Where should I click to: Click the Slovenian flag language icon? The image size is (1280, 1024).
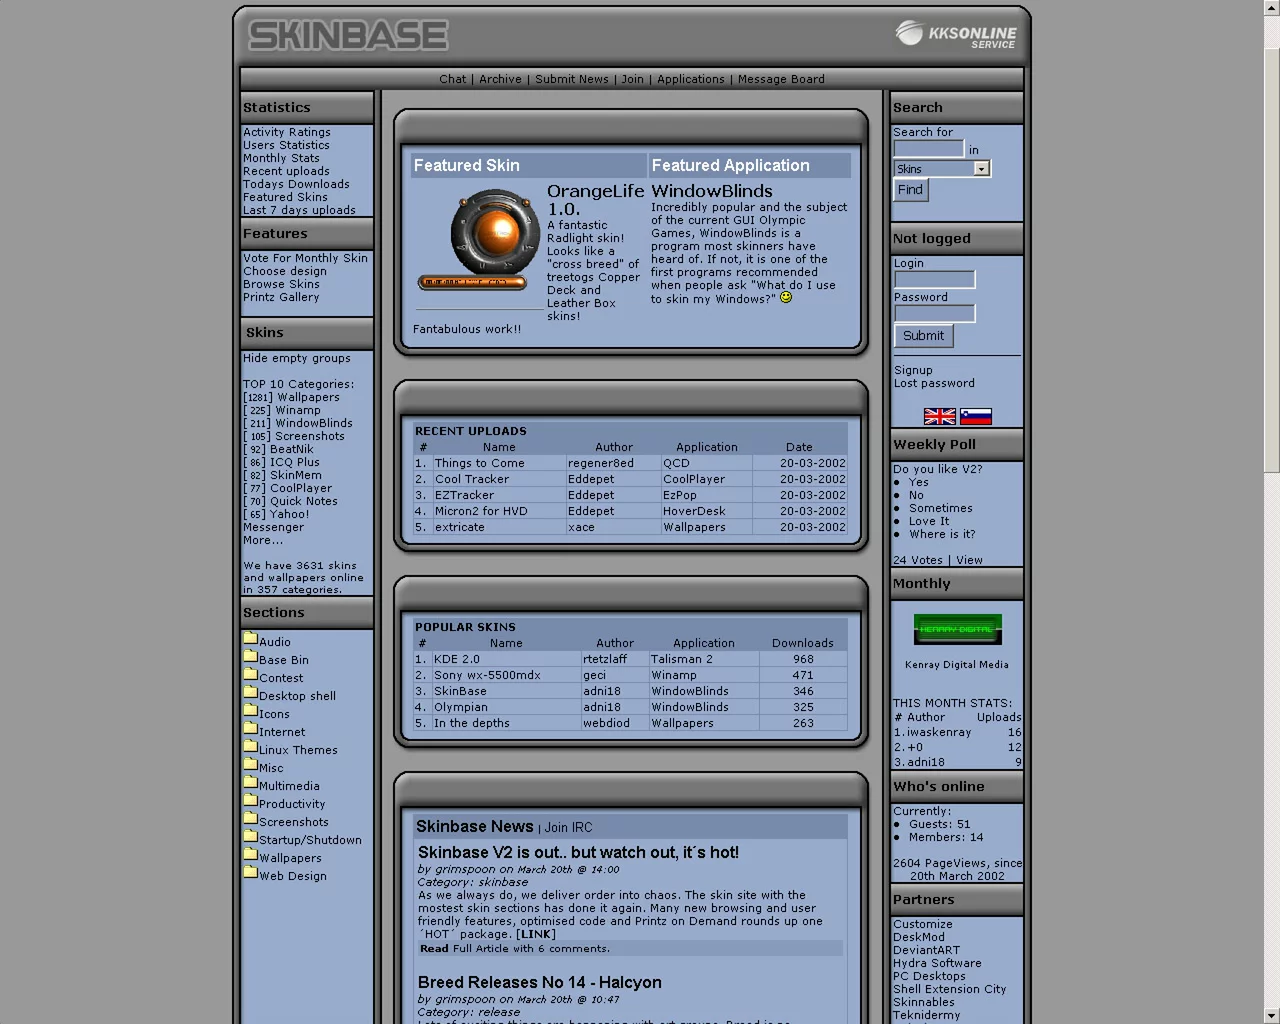[x=975, y=417]
